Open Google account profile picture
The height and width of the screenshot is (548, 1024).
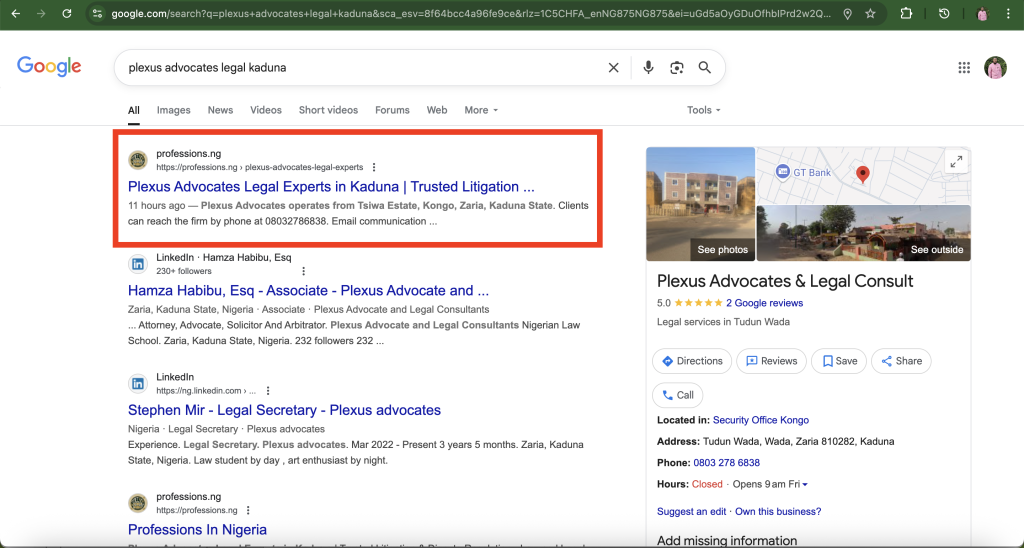point(995,67)
